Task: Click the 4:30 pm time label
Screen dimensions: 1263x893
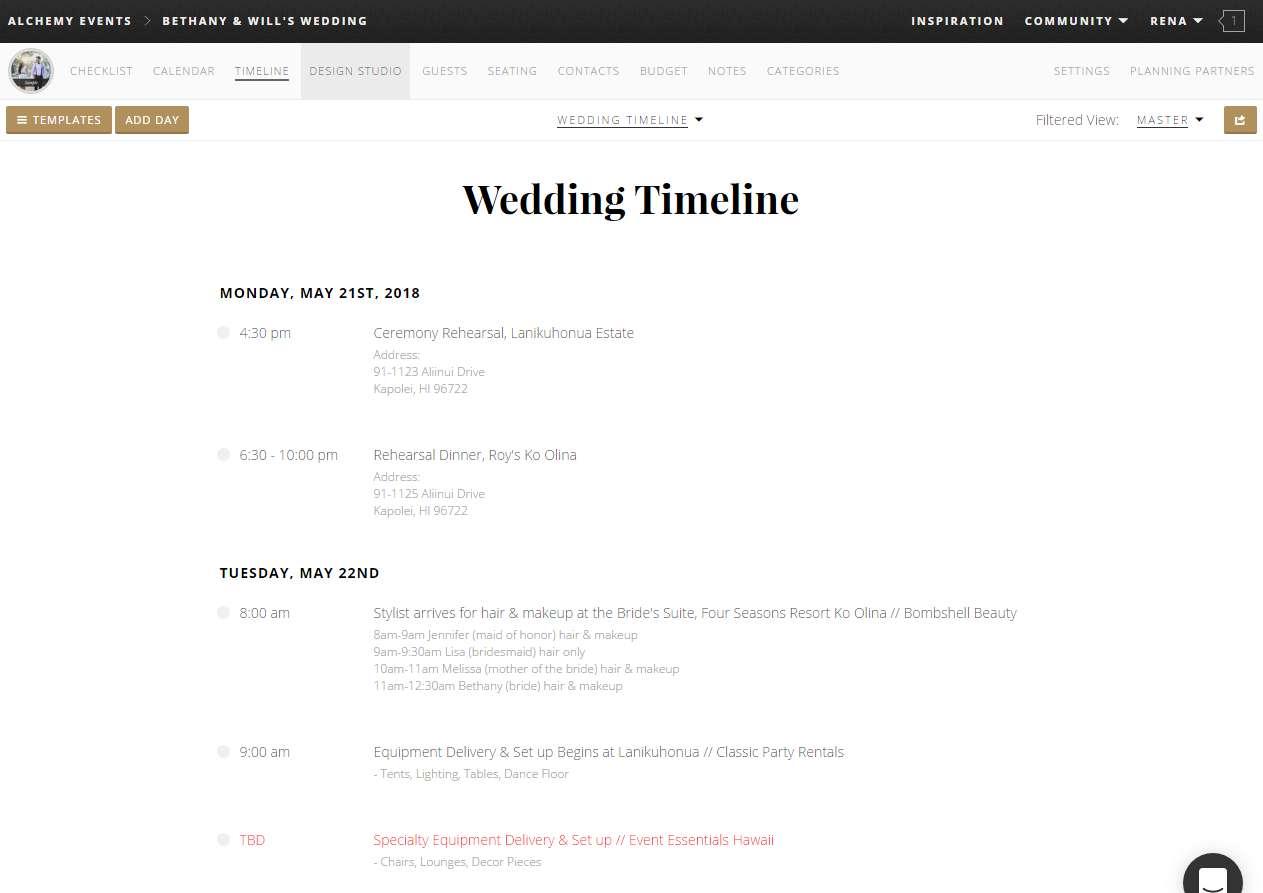Action: [265, 333]
